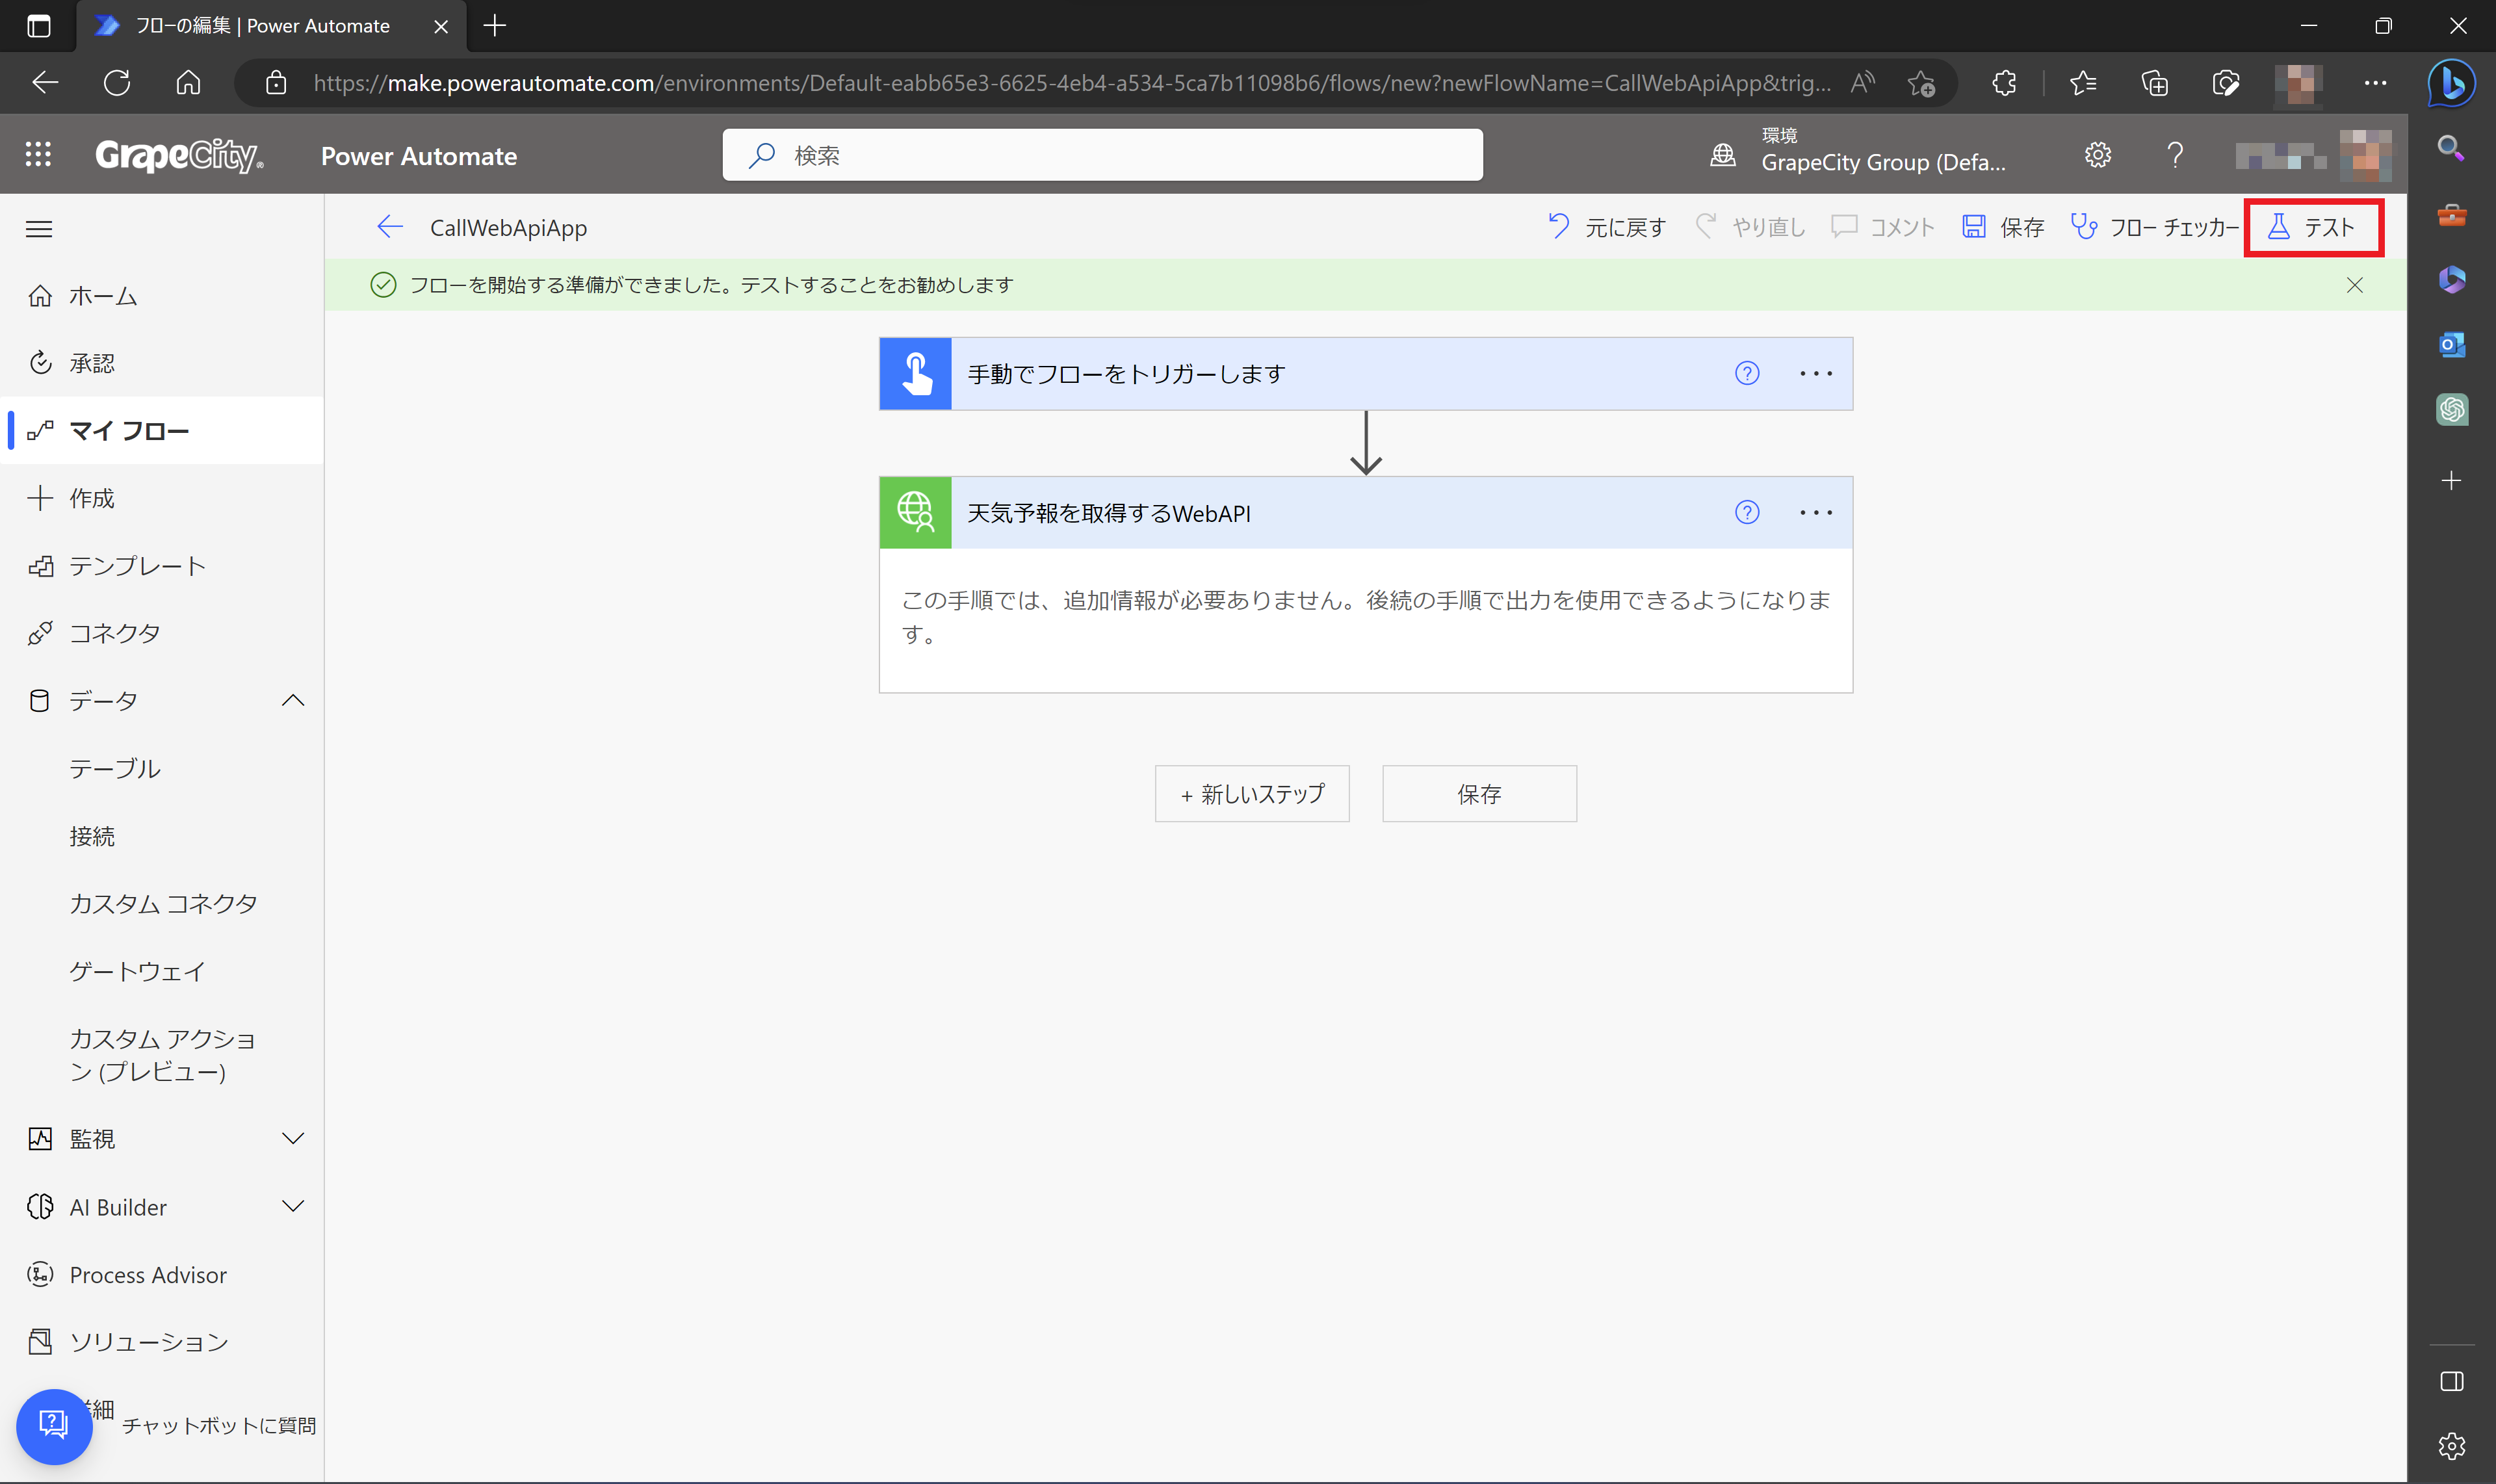Viewport: 2496px width, 1484px height.
Task: Click the 検索 search box
Action: 1102,155
